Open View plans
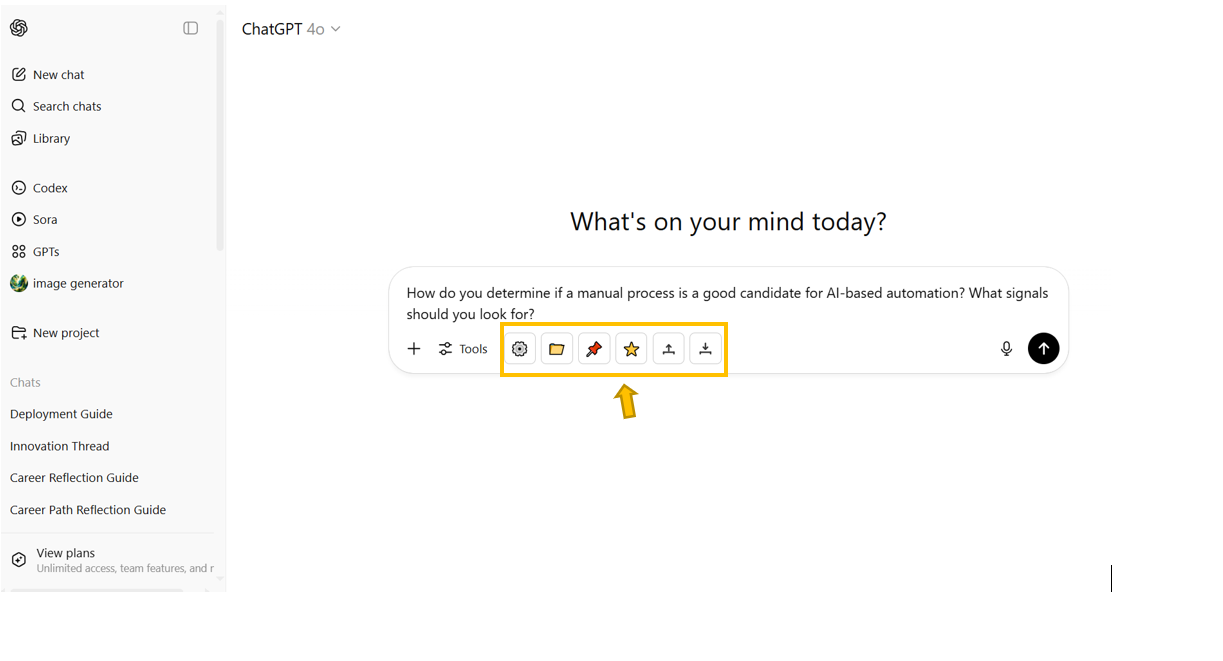Screen dimensions: 1223x661 pos(65,552)
